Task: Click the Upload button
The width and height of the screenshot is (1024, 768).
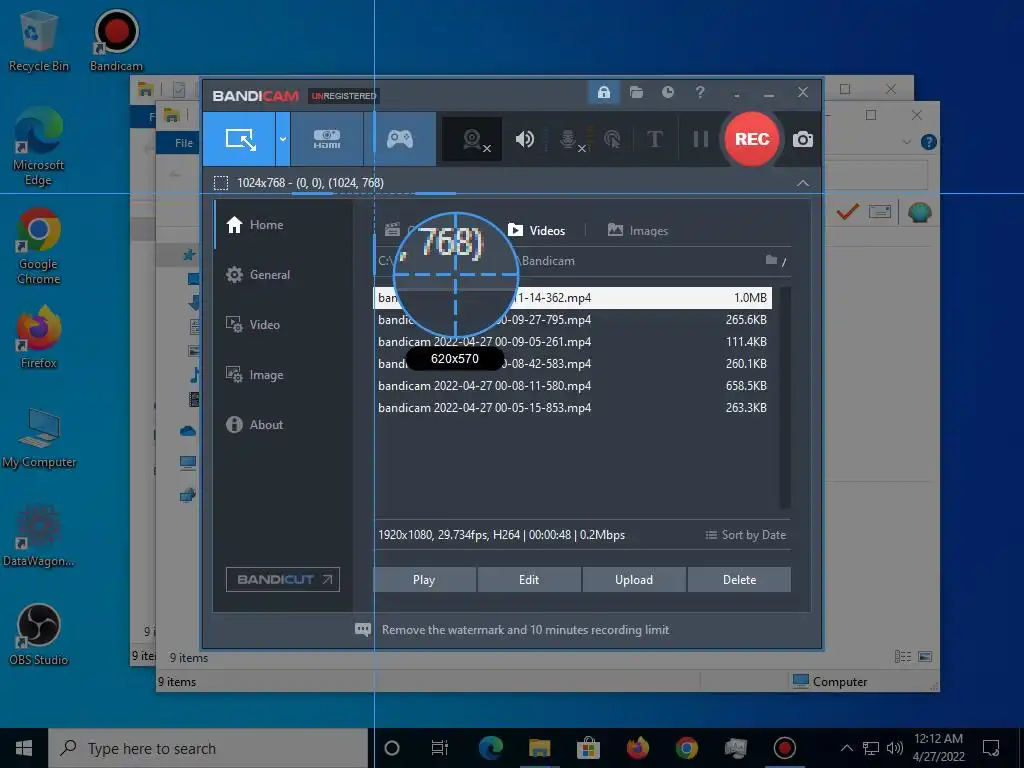Action: [x=633, y=579]
